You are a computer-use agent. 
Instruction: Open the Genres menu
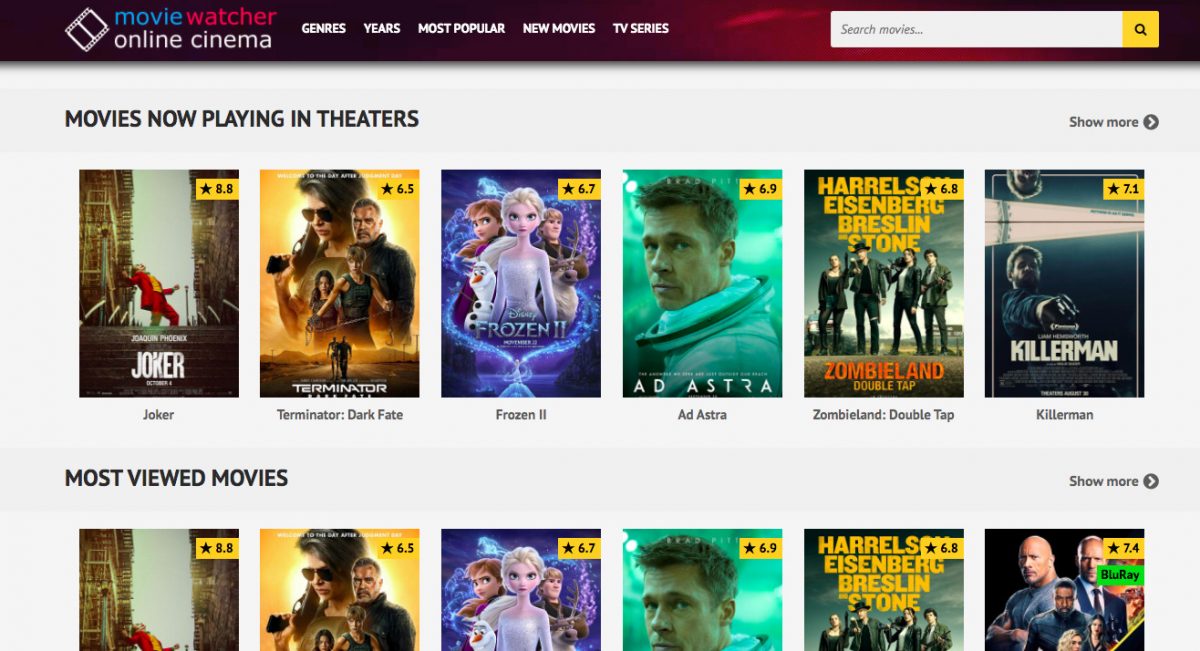pyautogui.click(x=323, y=28)
